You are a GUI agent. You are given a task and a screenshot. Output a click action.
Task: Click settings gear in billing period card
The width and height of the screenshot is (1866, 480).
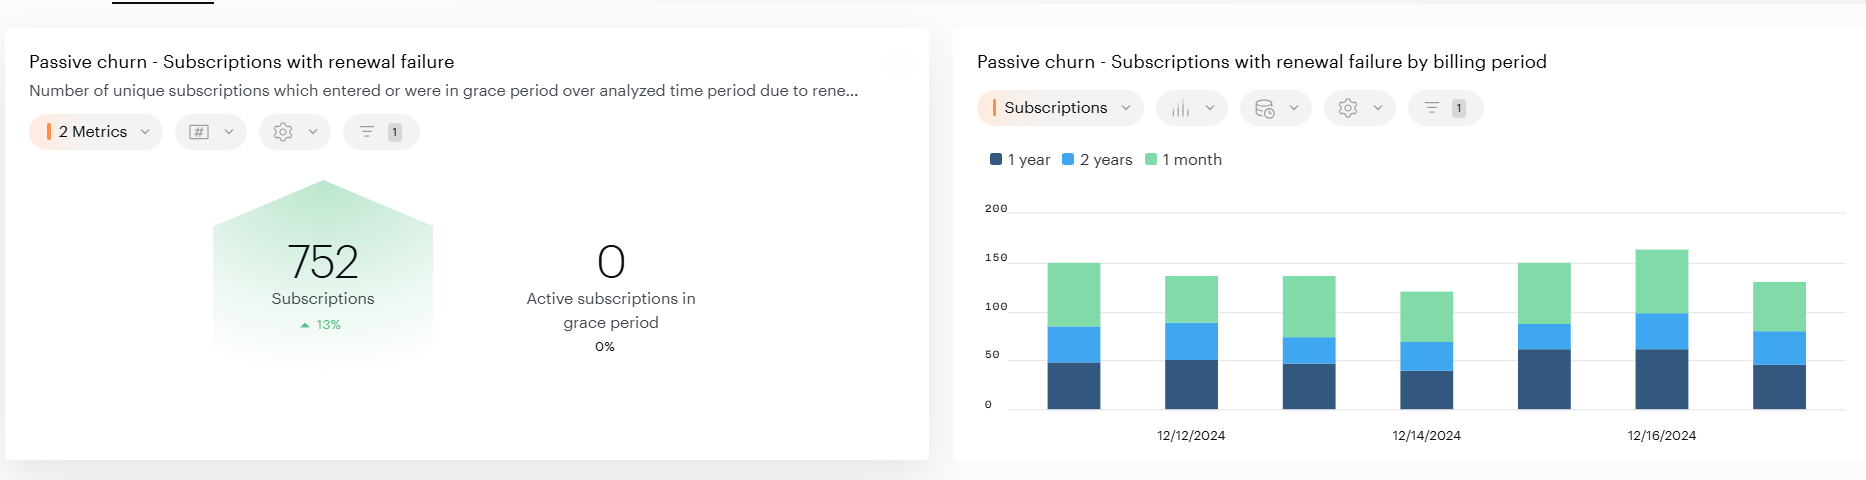pyautogui.click(x=1349, y=108)
